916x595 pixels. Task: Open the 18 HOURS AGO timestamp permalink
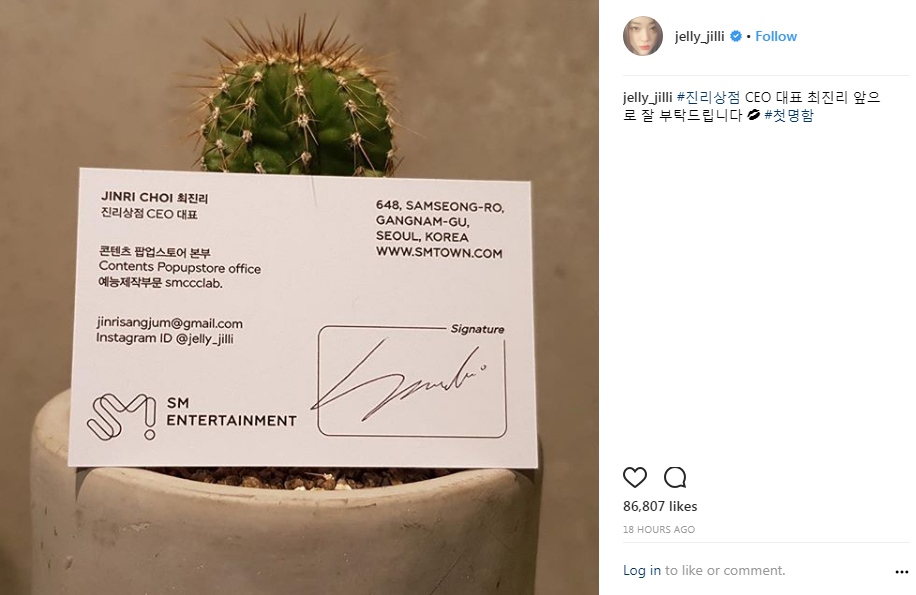(x=659, y=530)
